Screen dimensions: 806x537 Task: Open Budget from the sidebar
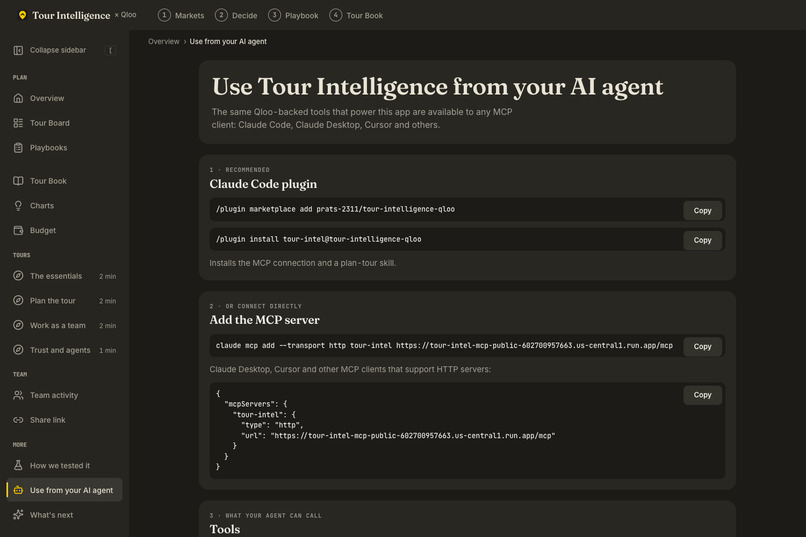(x=65, y=230)
